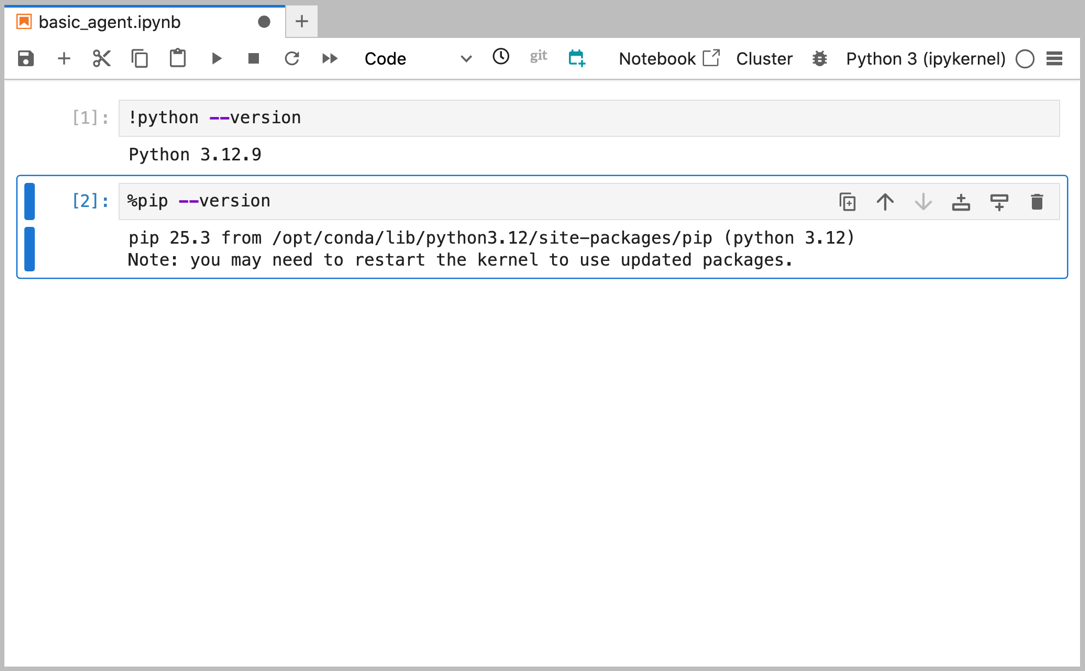Restart the kernel with the circular arrow

coord(292,59)
